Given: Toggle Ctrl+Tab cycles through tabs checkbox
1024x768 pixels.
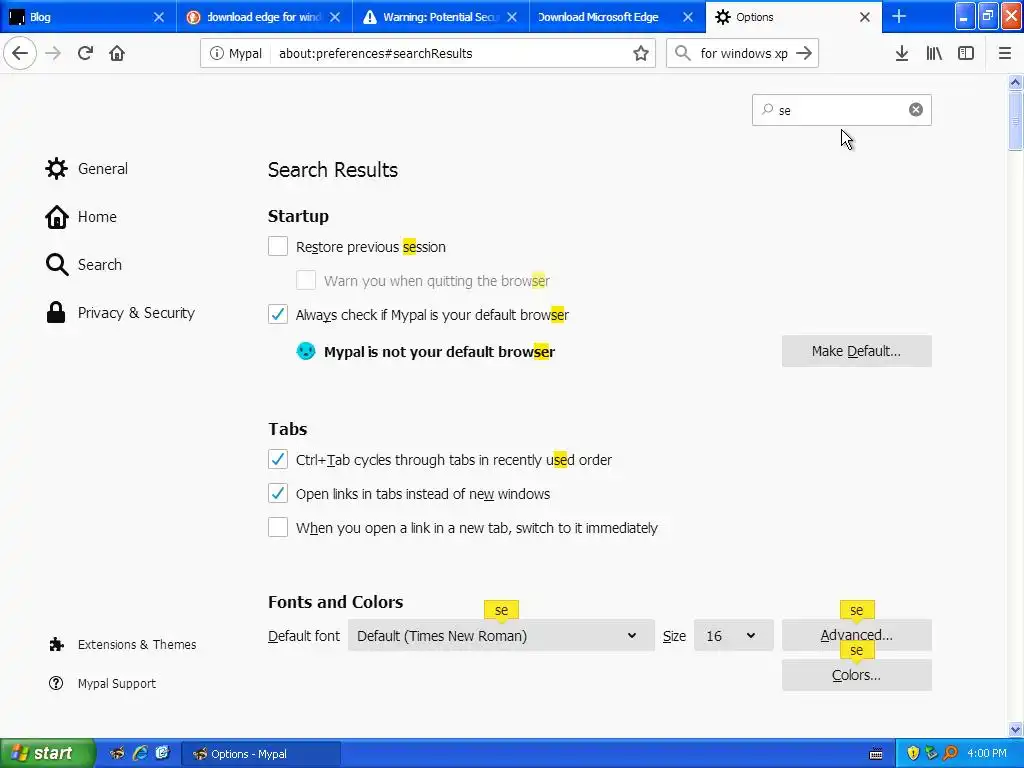Looking at the screenshot, I should pos(278,459).
